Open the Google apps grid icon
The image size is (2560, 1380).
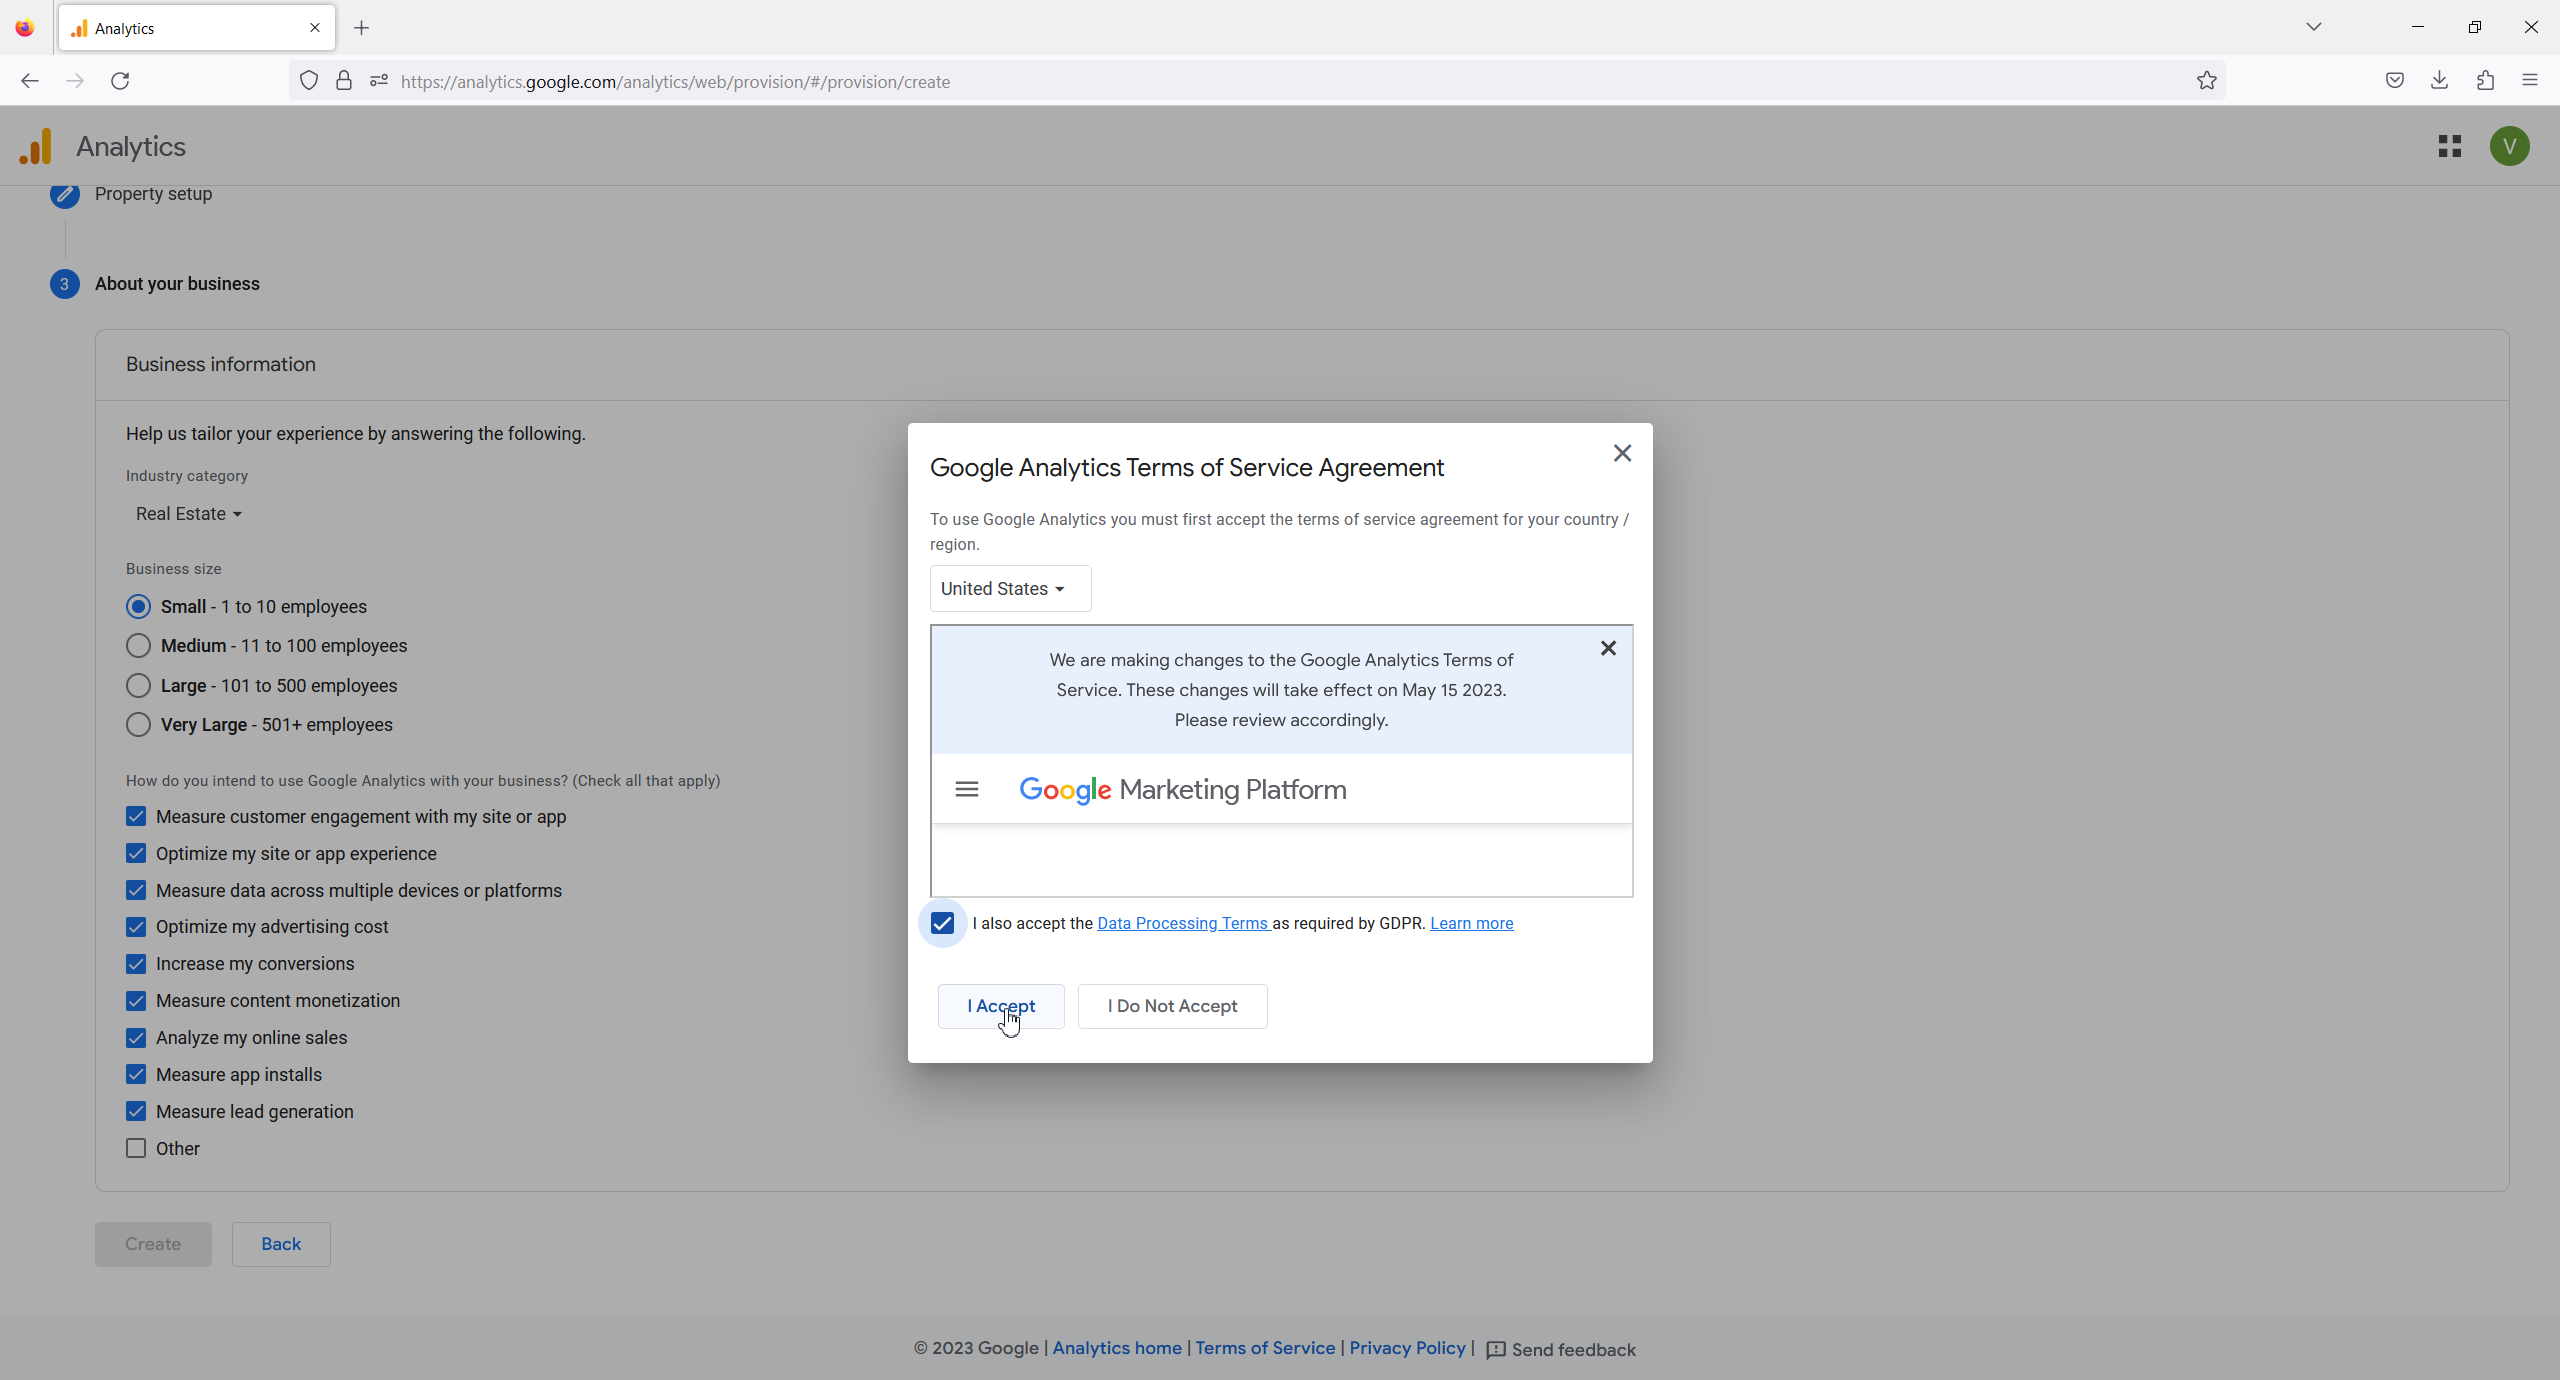click(2449, 146)
